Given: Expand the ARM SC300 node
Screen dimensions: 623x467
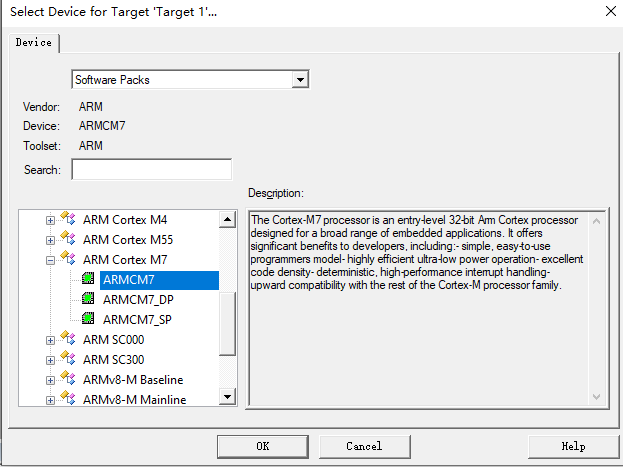Looking at the screenshot, I should [x=50, y=360].
